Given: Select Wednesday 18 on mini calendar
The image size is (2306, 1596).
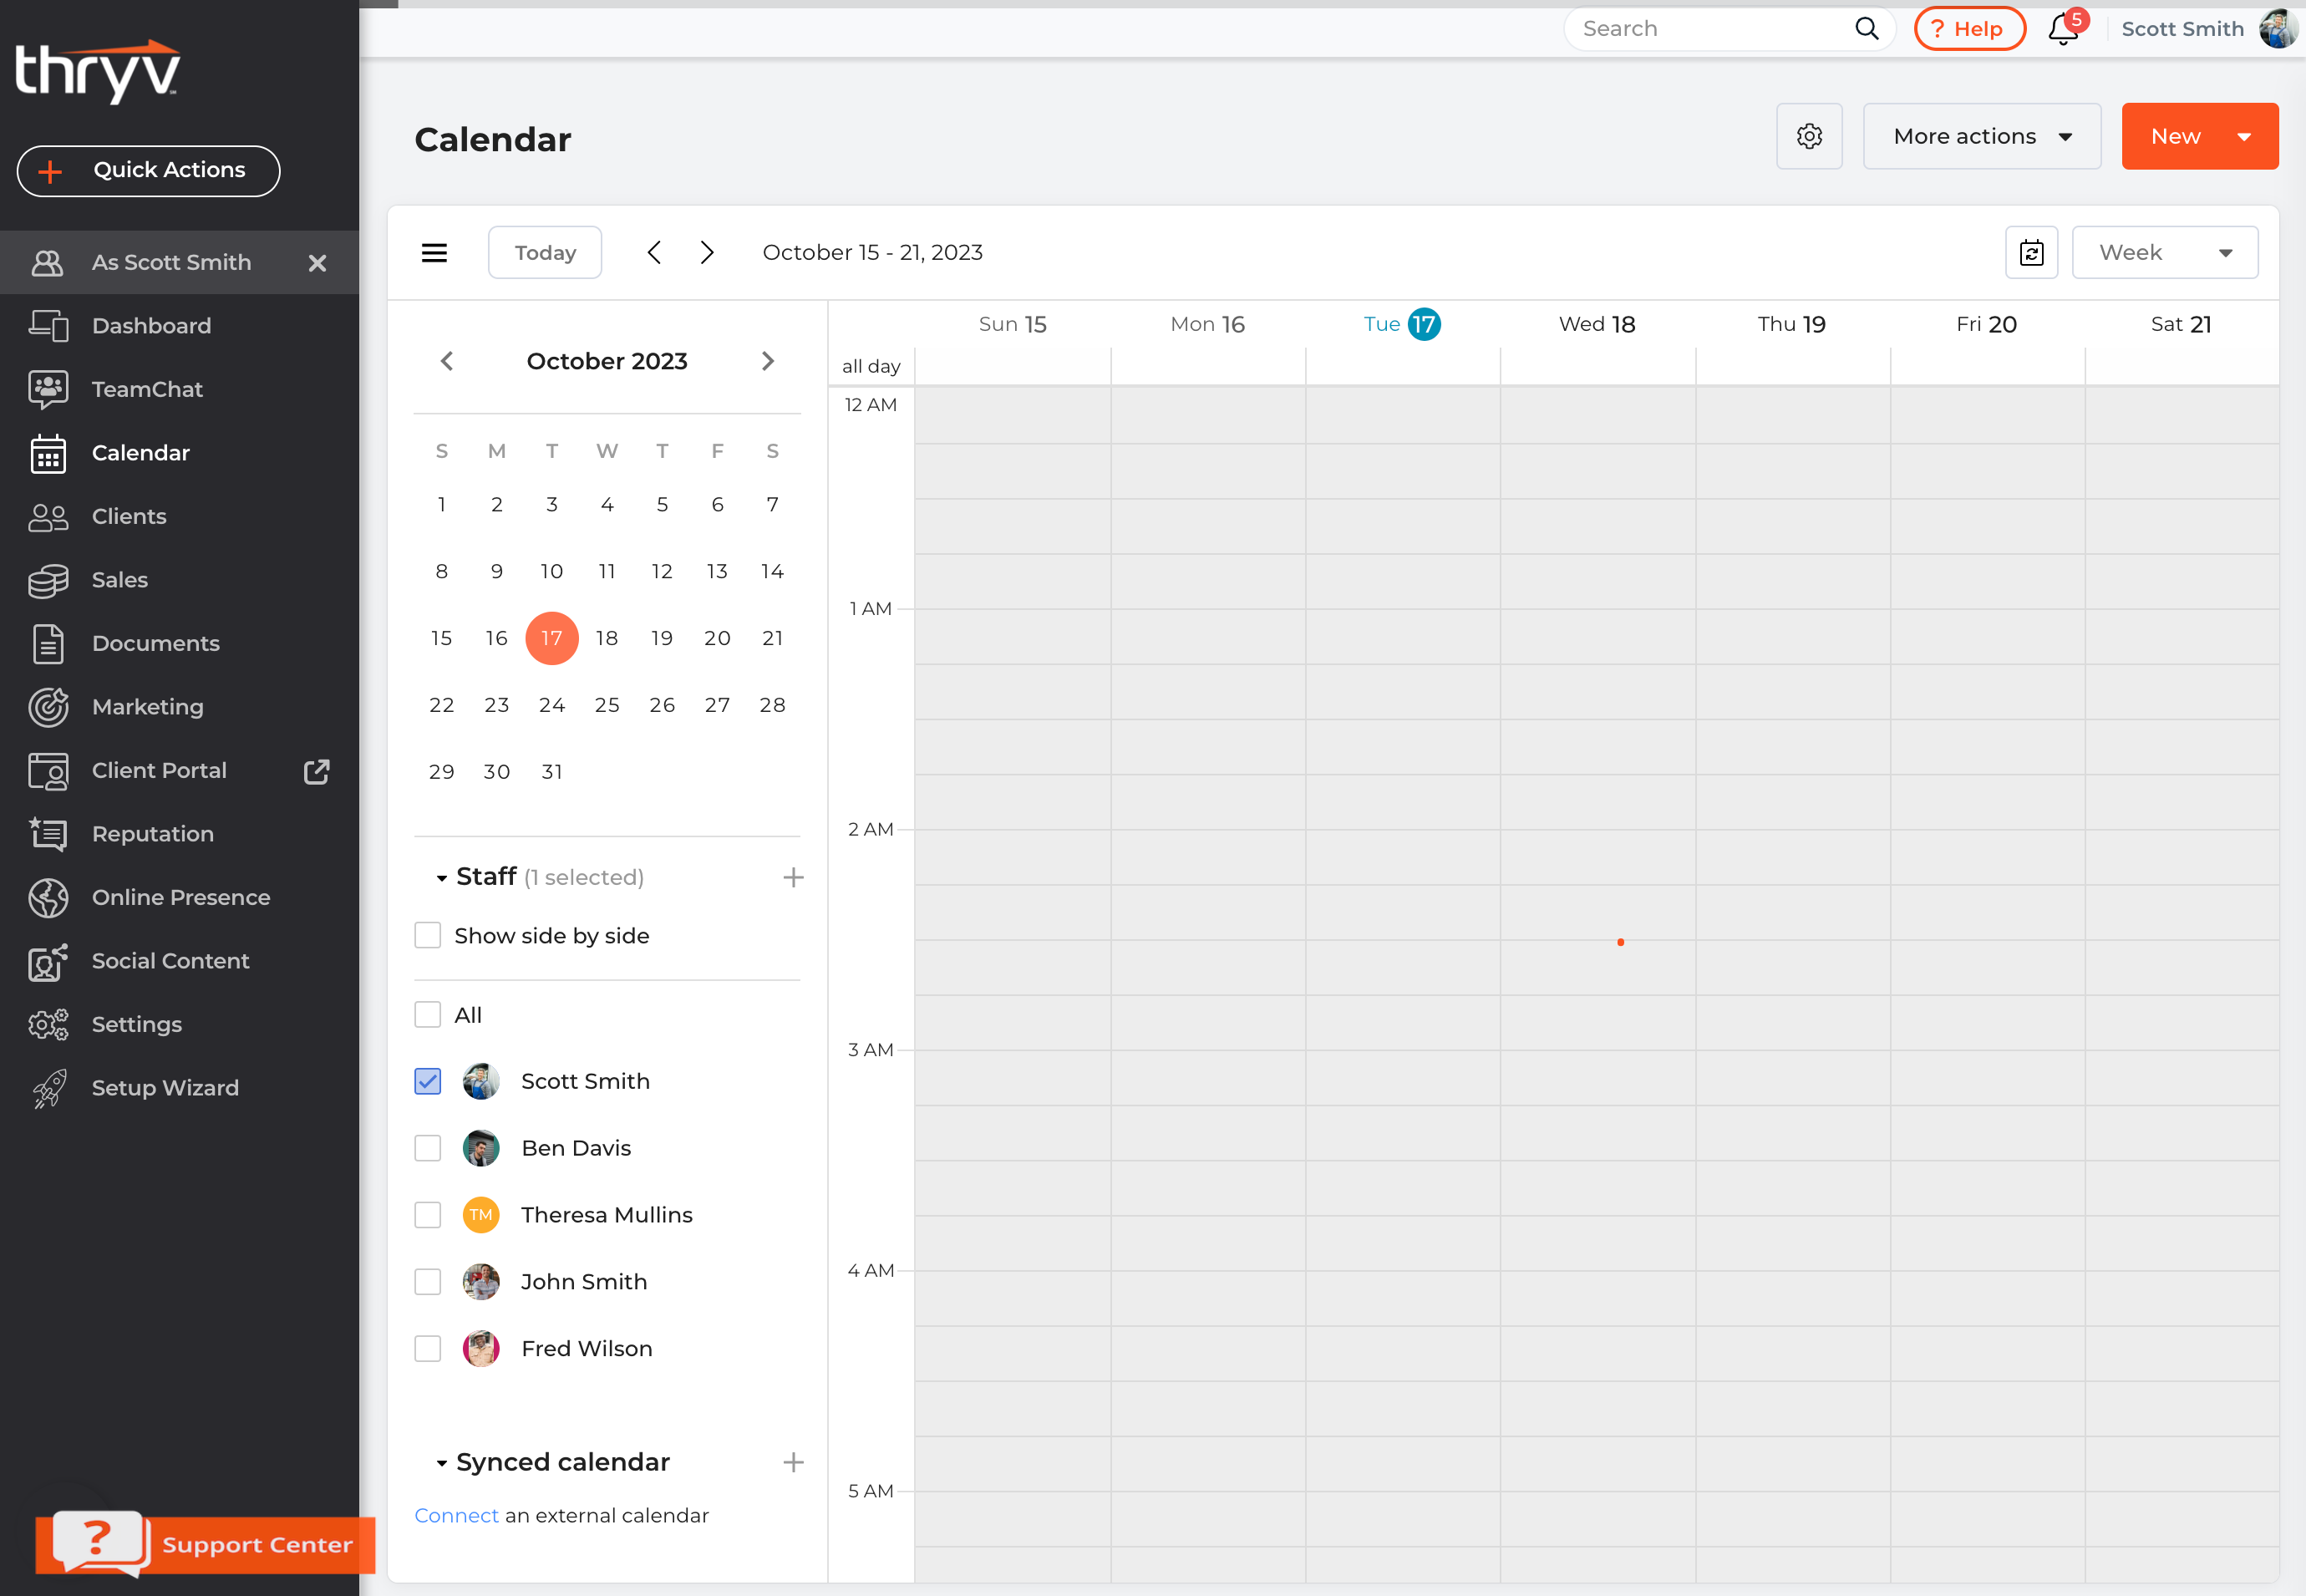Looking at the screenshot, I should (x=607, y=638).
